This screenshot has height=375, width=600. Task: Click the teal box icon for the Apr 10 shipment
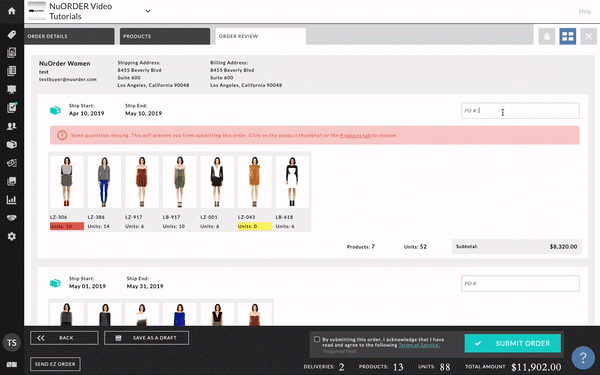(x=55, y=110)
